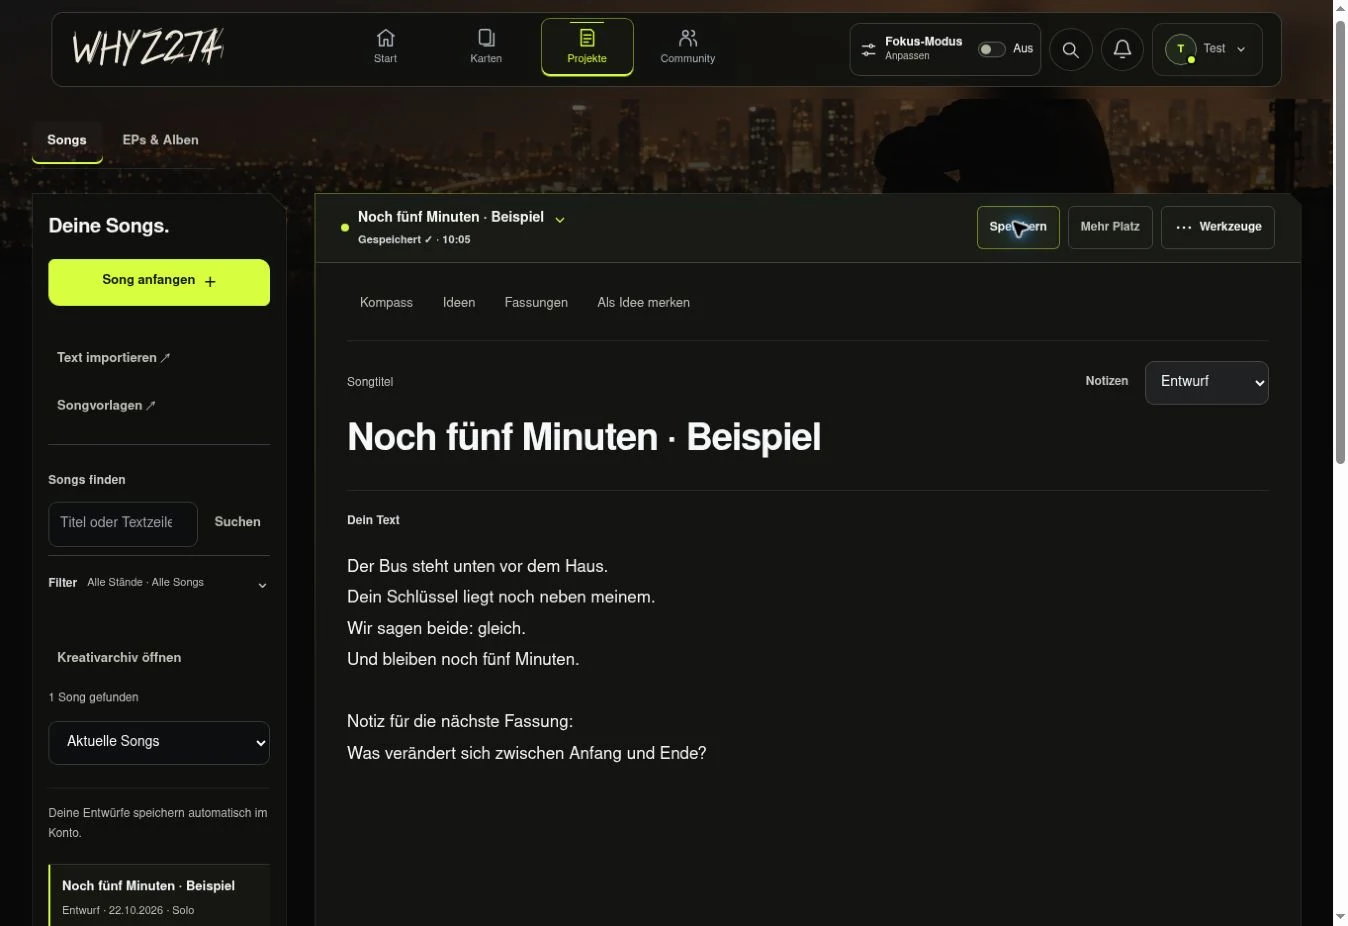This screenshot has width=1348, height=926.
Task: Open Community via the people icon
Action: pyautogui.click(x=687, y=38)
